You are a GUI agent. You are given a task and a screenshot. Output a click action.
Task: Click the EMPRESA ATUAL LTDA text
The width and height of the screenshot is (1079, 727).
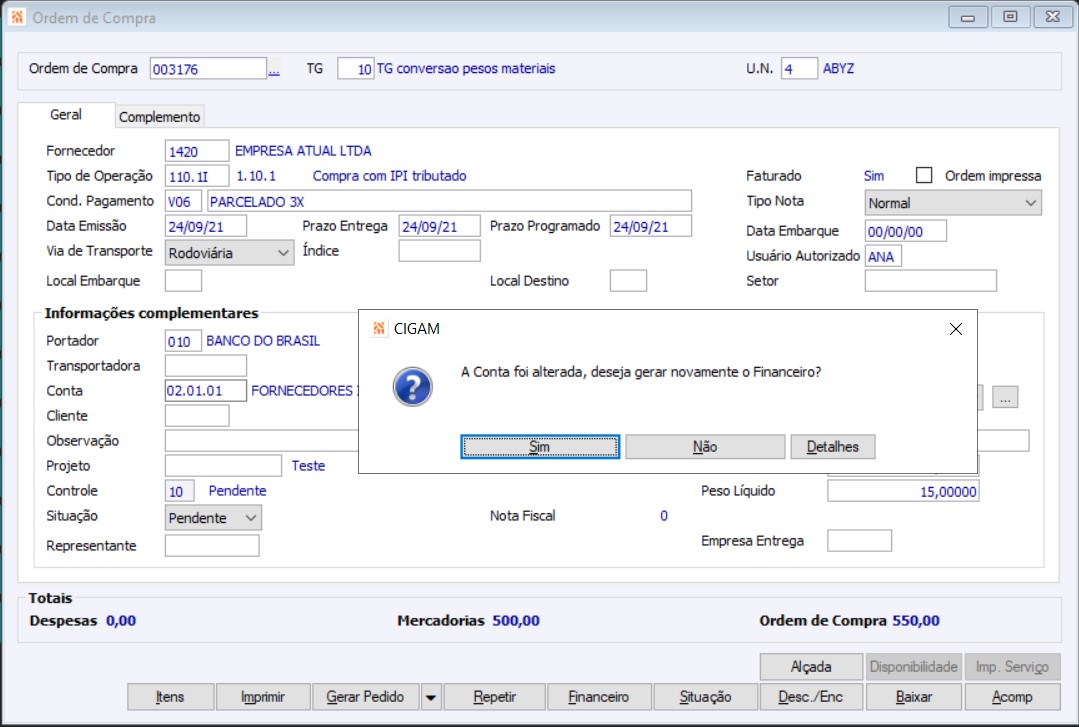303,151
